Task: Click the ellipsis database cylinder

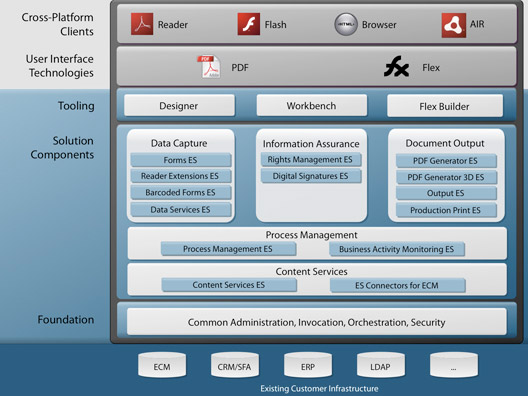Action: click(x=454, y=365)
